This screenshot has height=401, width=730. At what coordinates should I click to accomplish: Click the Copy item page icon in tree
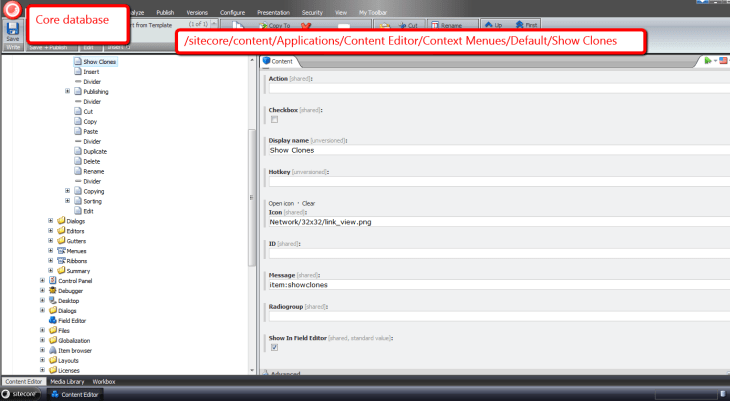(x=78, y=121)
